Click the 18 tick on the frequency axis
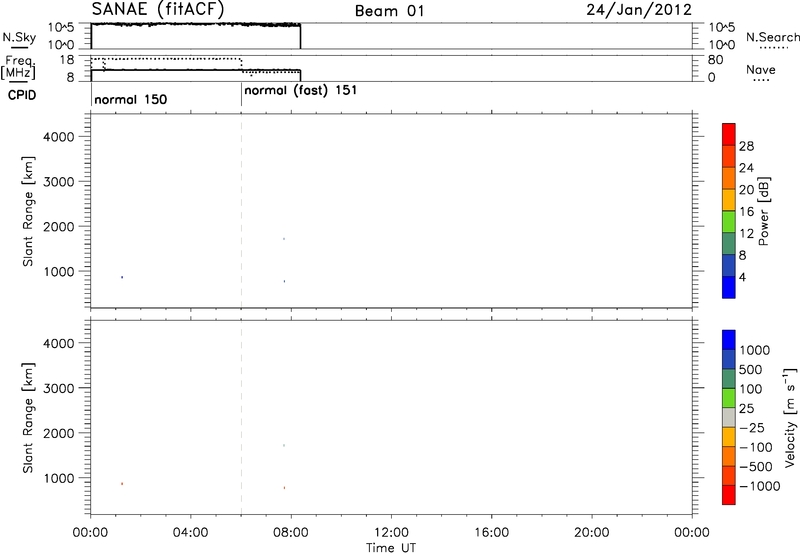This screenshot has width=800, height=554. click(67, 60)
